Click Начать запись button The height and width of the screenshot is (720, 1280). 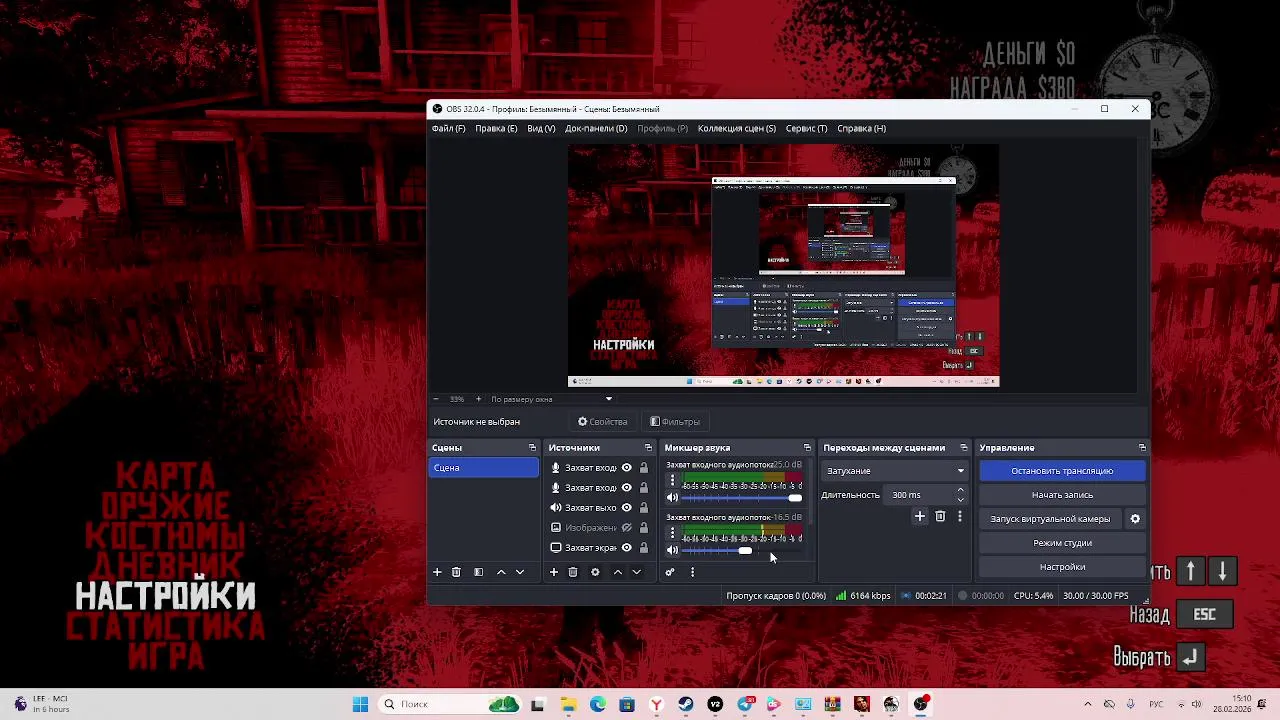click(1062, 495)
